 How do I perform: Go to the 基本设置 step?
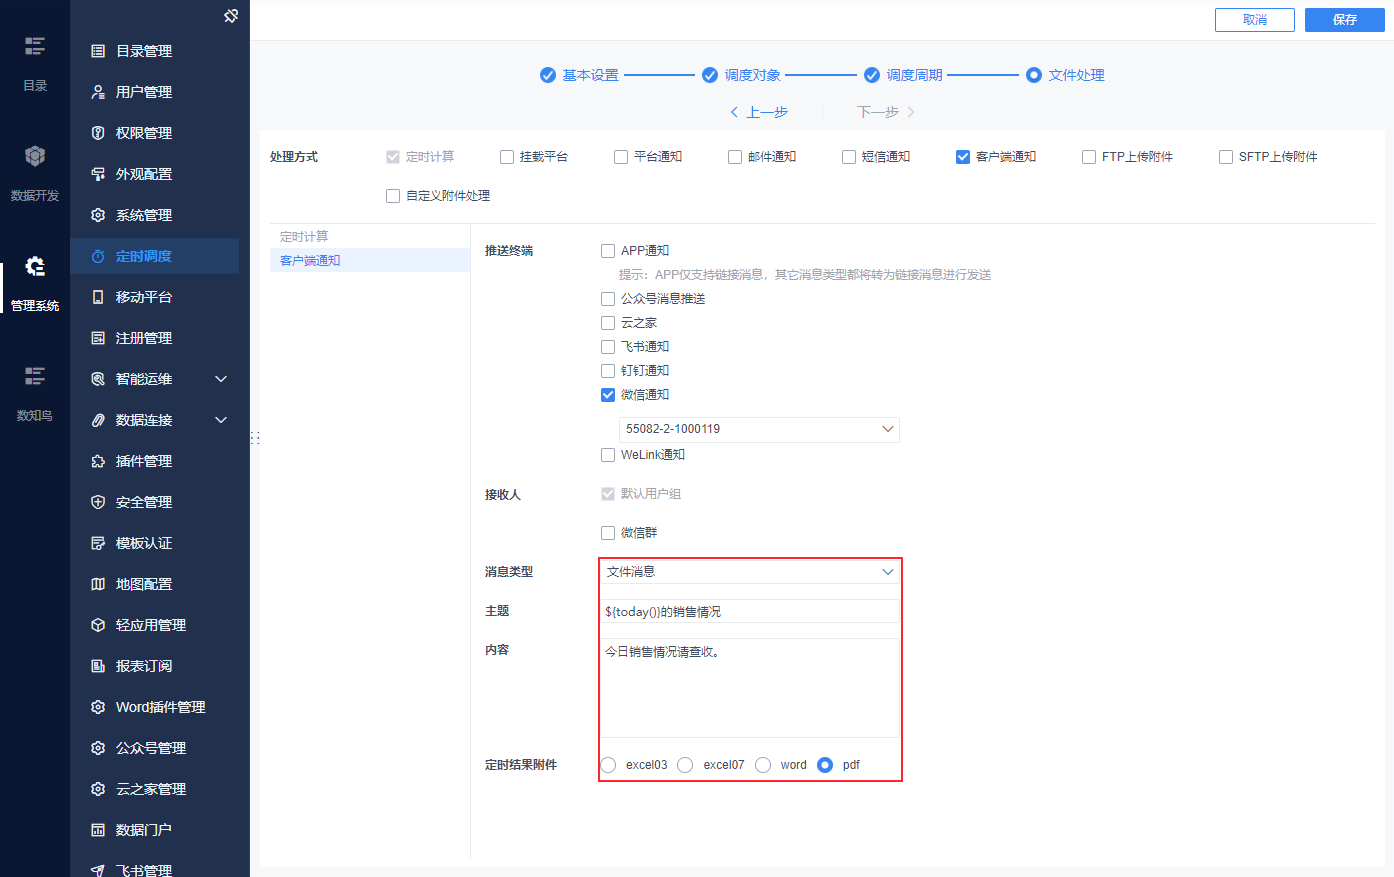click(579, 75)
